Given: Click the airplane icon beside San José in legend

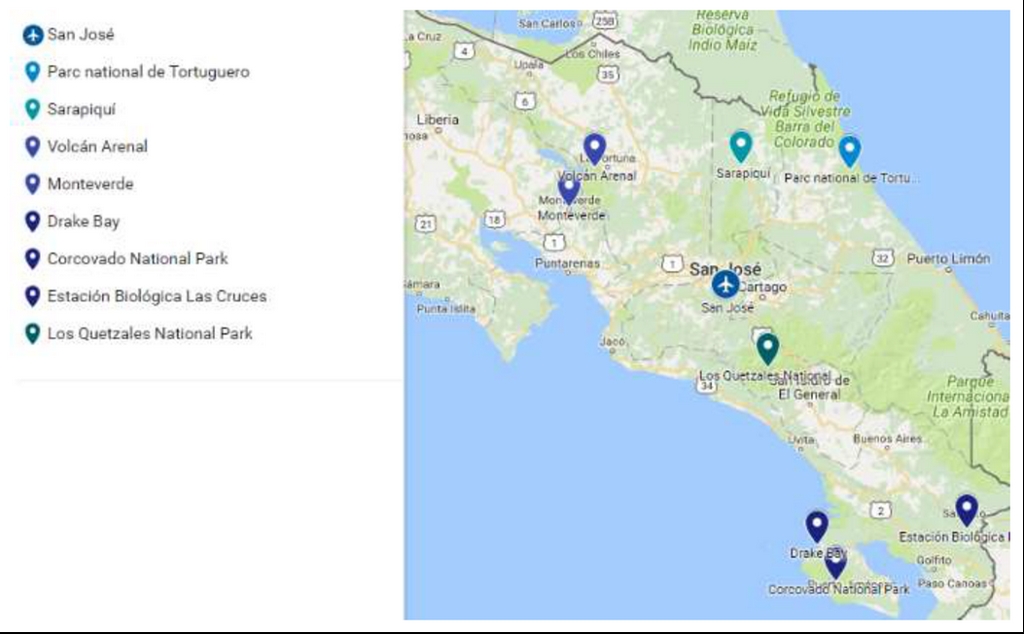Looking at the screenshot, I should [x=33, y=35].
